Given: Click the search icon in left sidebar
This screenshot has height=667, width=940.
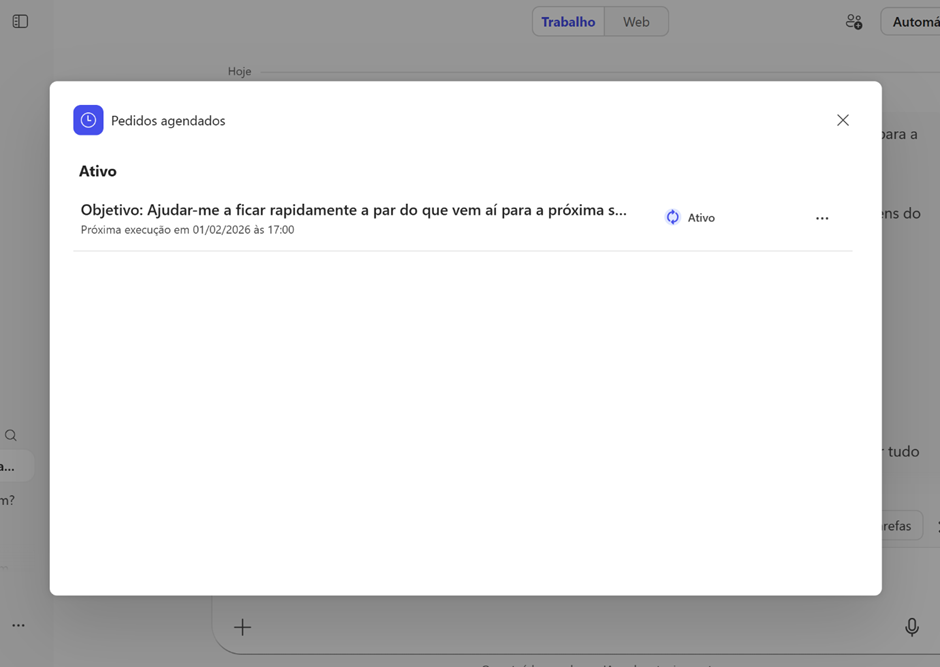Looking at the screenshot, I should pyautogui.click(x=11, y=435).
